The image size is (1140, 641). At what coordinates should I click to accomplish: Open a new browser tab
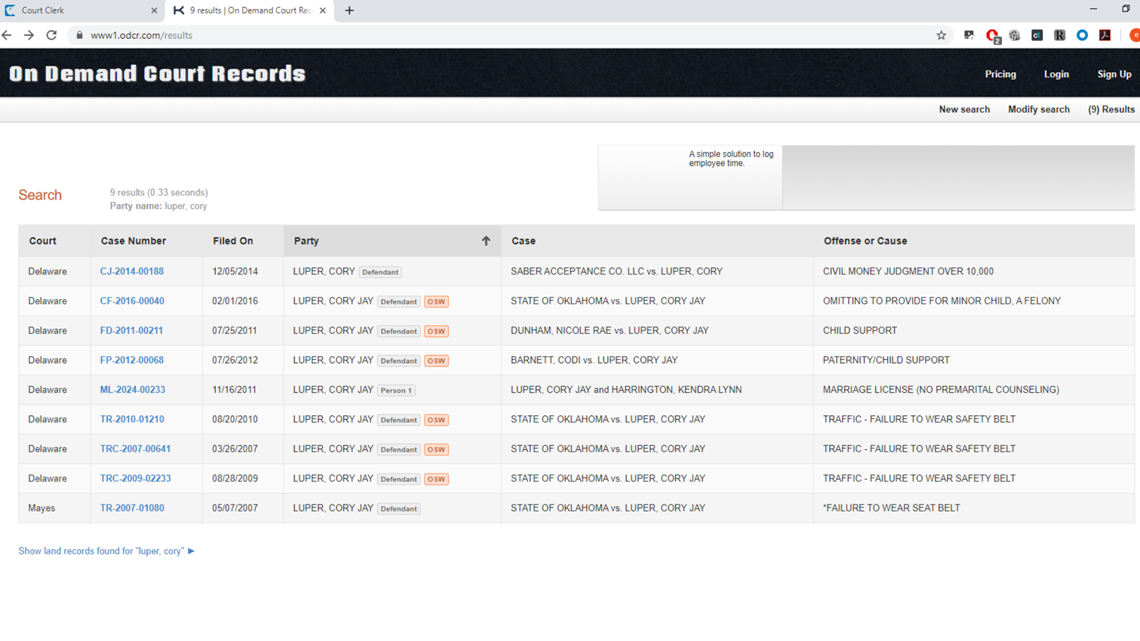tap(349, 10)
